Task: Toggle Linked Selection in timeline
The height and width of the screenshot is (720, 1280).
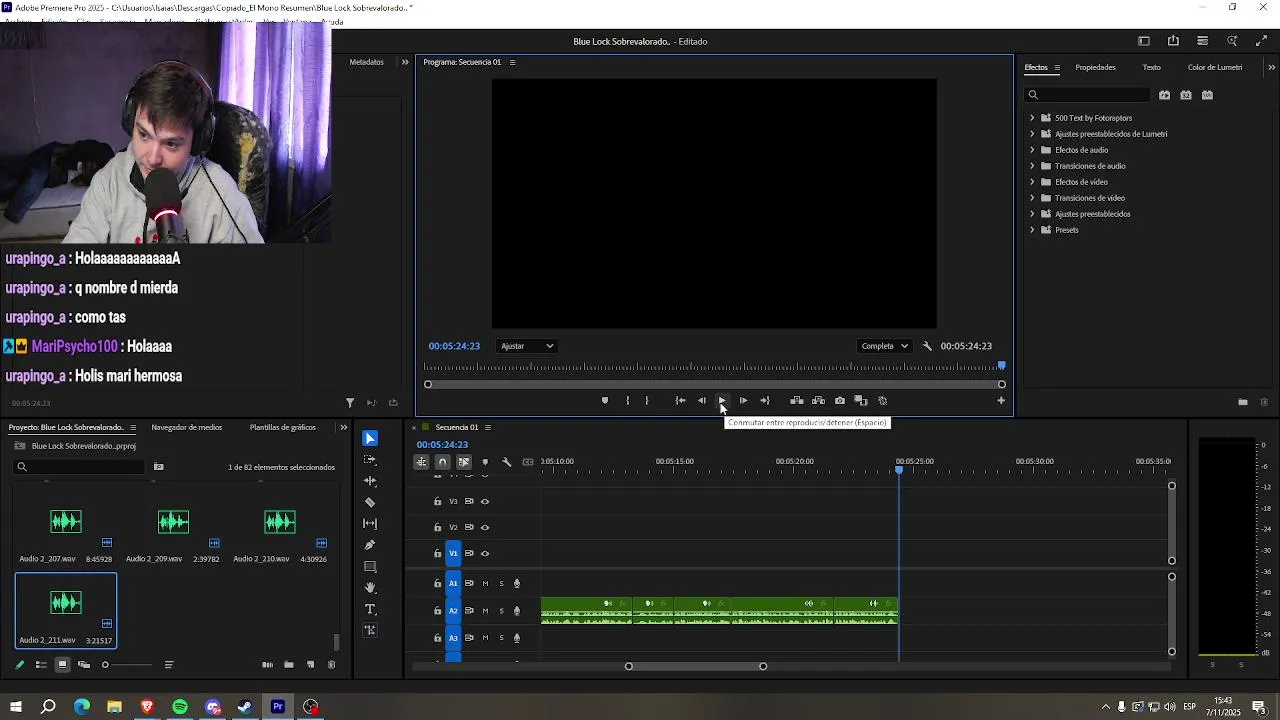Action: click(x=464, y=462)
